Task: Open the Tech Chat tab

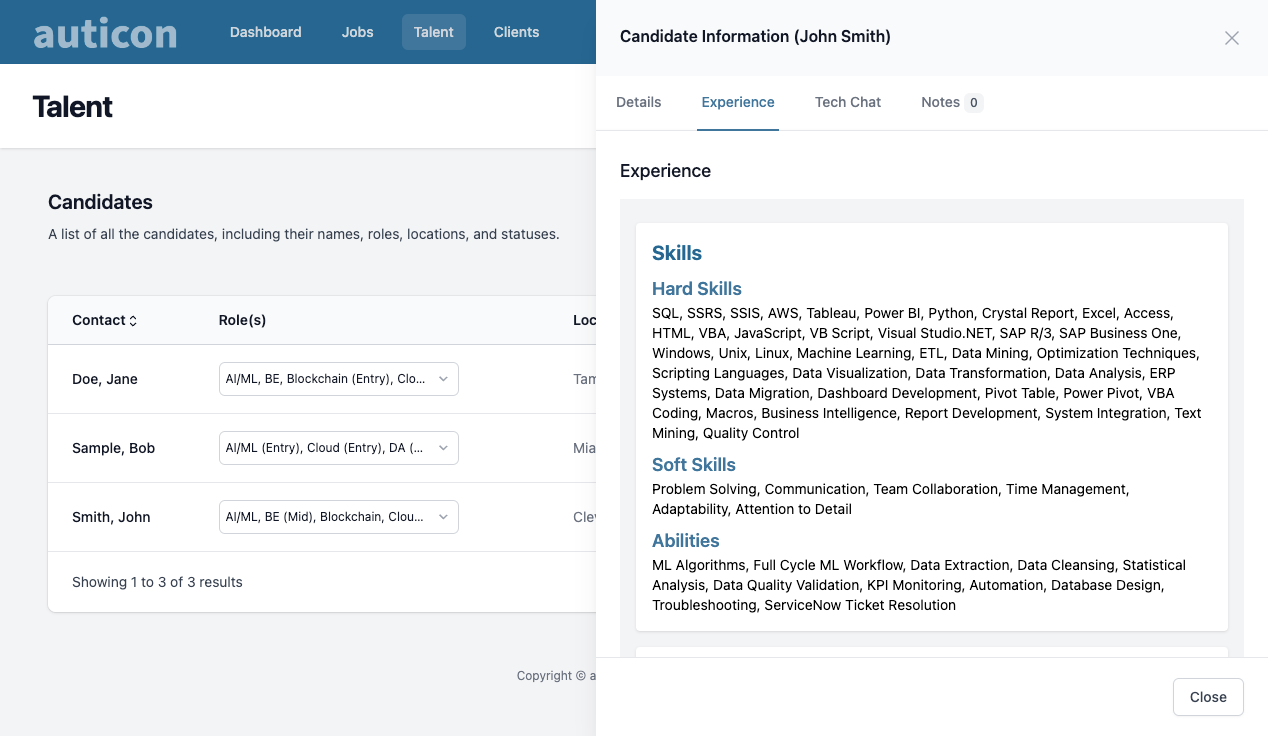Action: click(847, 102)
